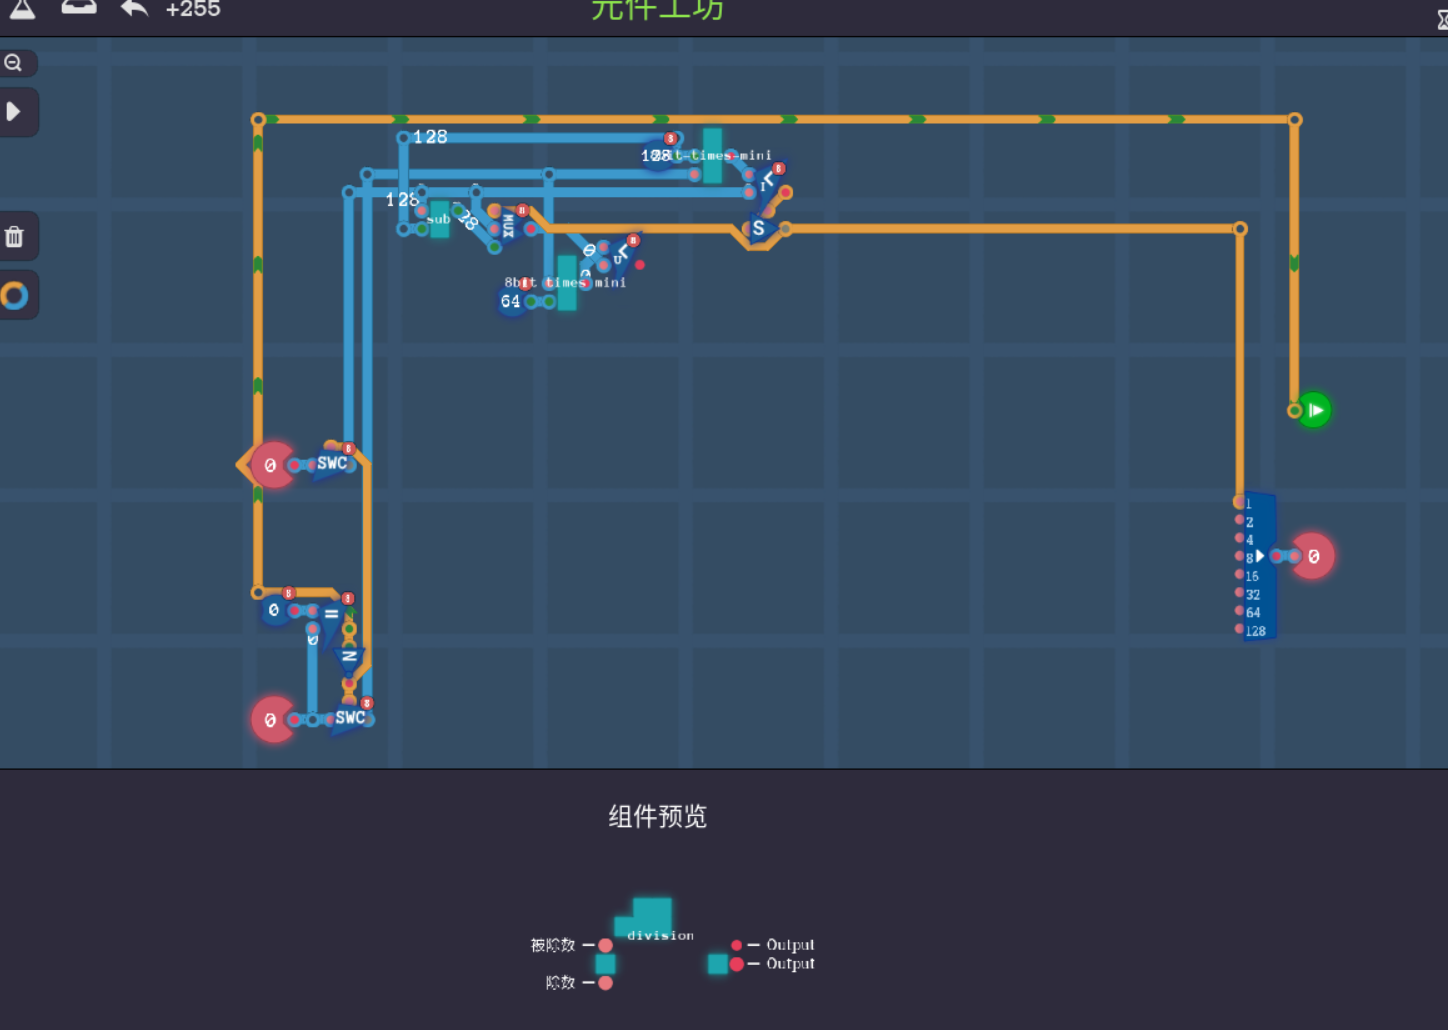
Task: Click splitter pin labeled 2
Action: 1240,520
